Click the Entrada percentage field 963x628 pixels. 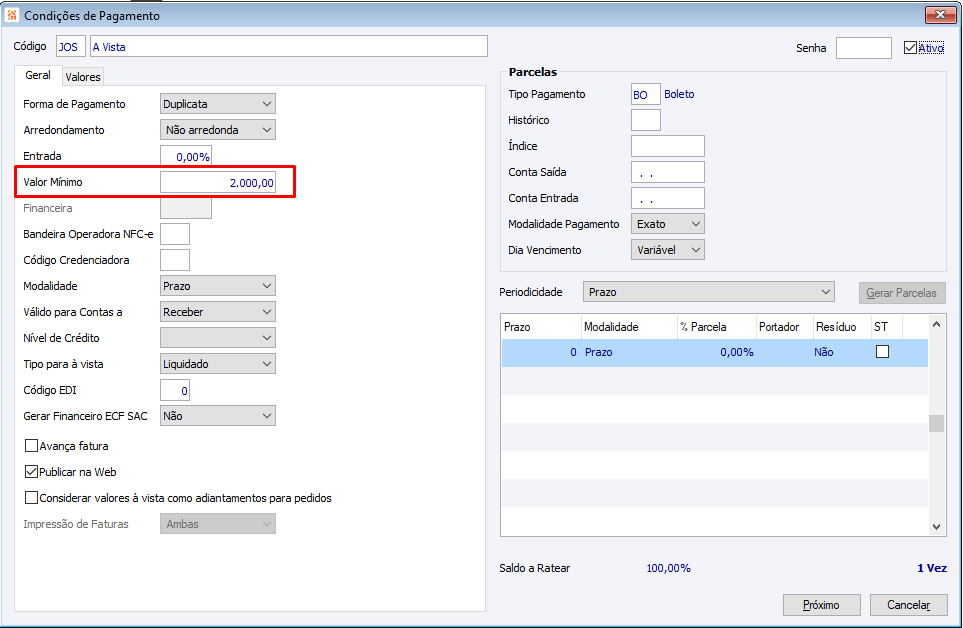click(186, 156)
